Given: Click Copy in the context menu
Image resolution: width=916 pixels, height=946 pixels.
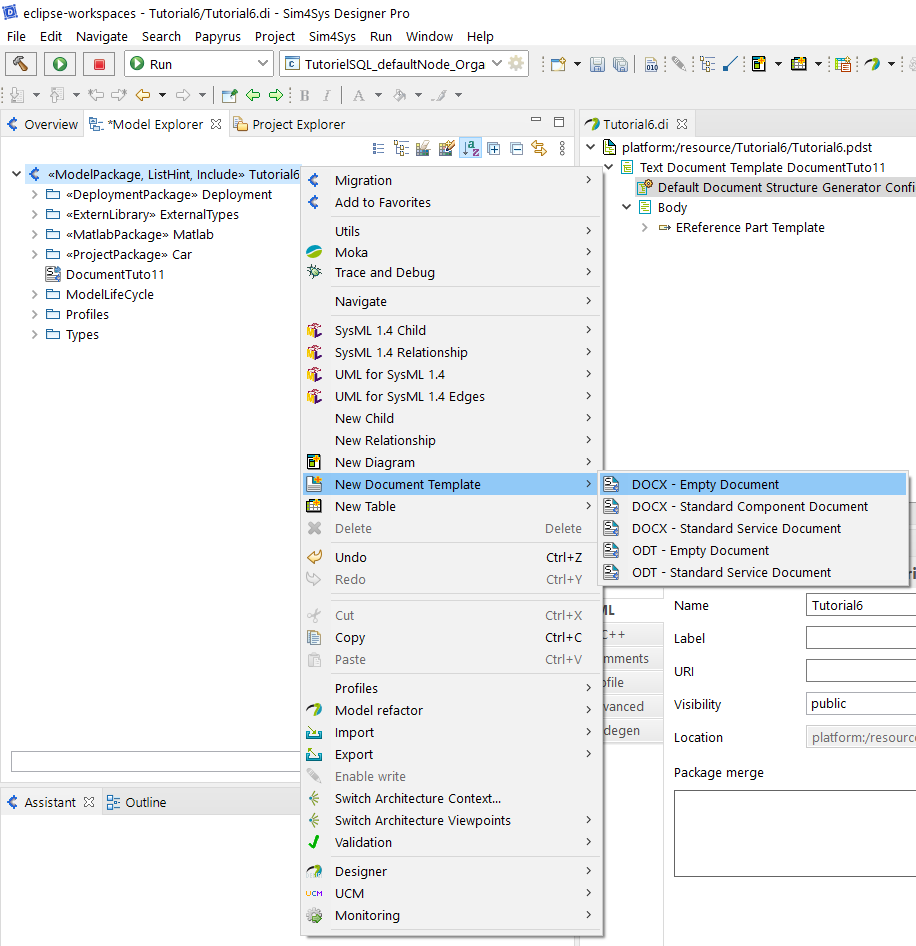Looking at the screenshot, I should click(x=451, y=638).
